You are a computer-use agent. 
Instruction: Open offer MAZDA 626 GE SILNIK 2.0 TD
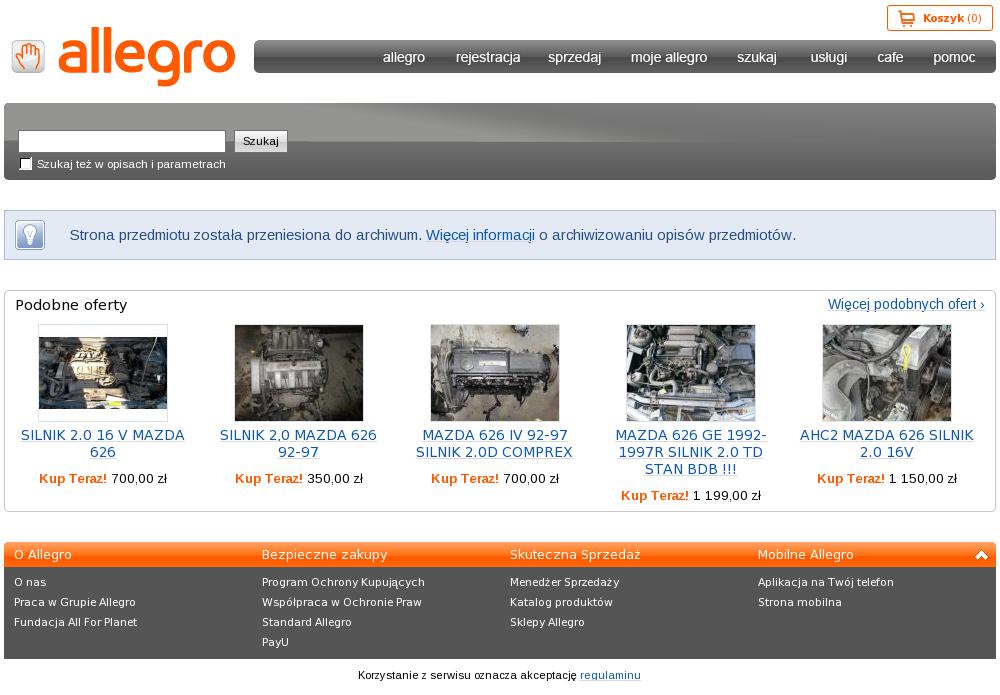(691, 452)
